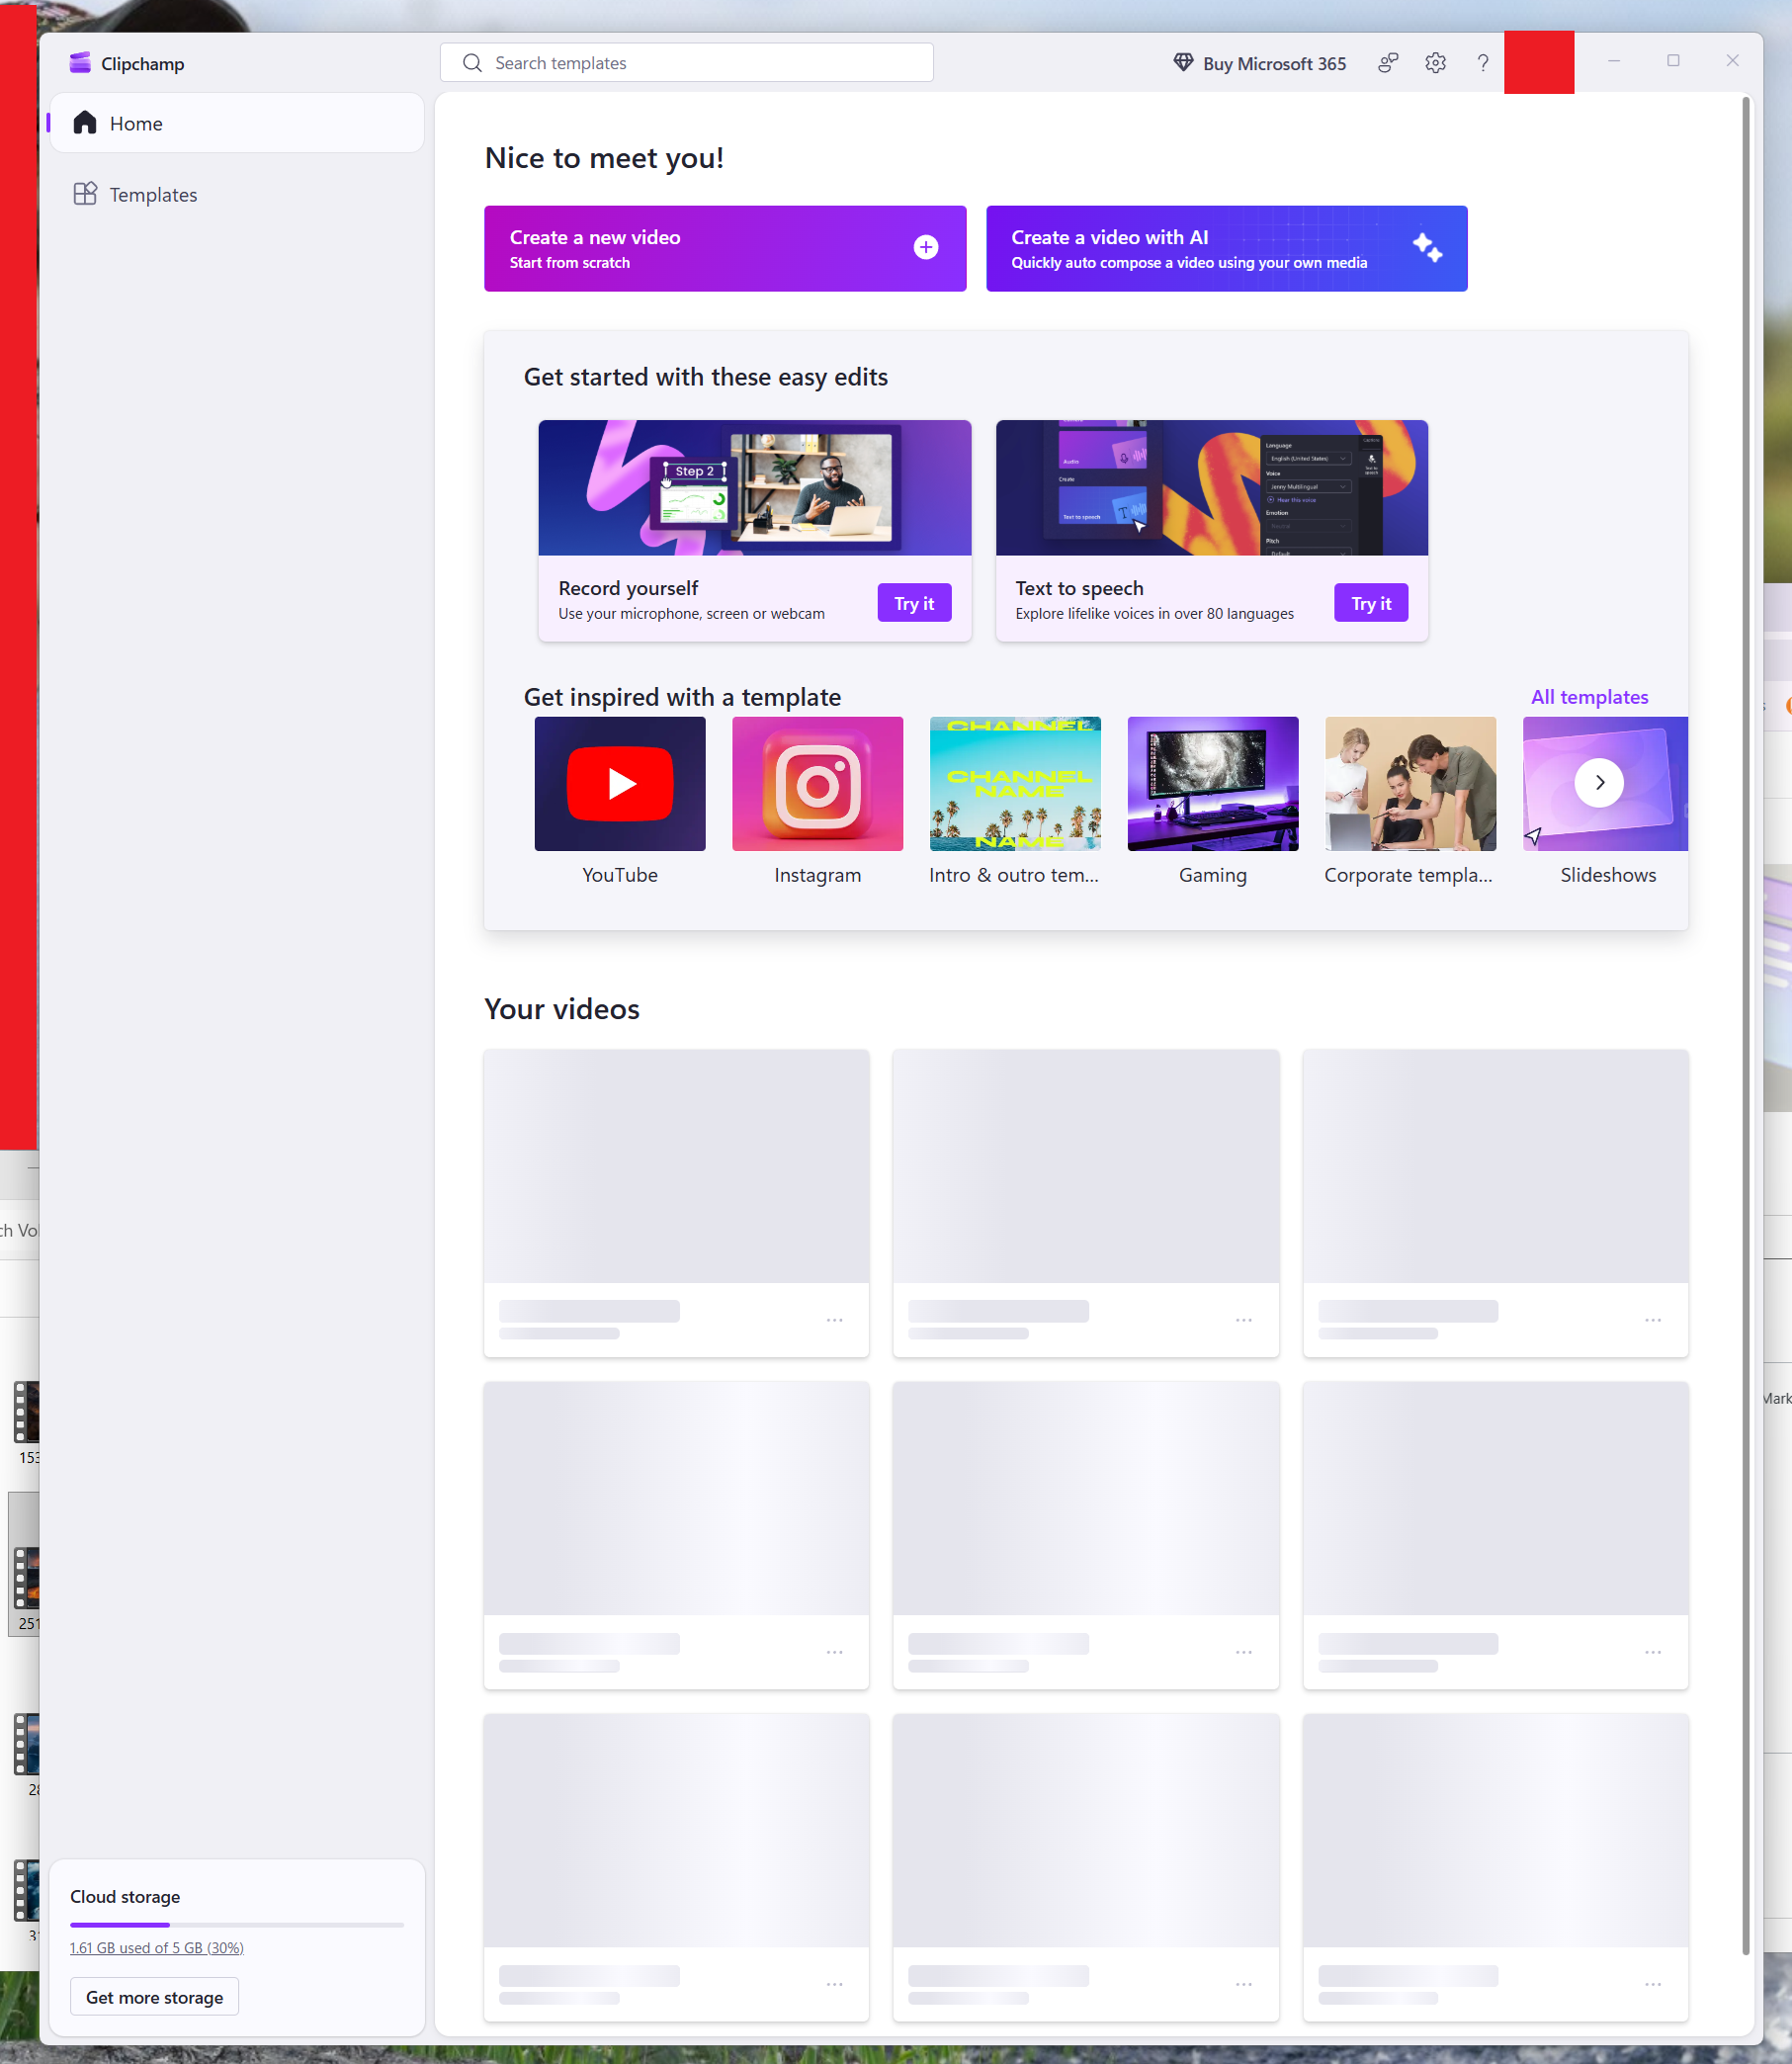The width and height of the screenshot is (1792, 2064).
Task: Open the Settings gear icon
Action: point(1435,63)
